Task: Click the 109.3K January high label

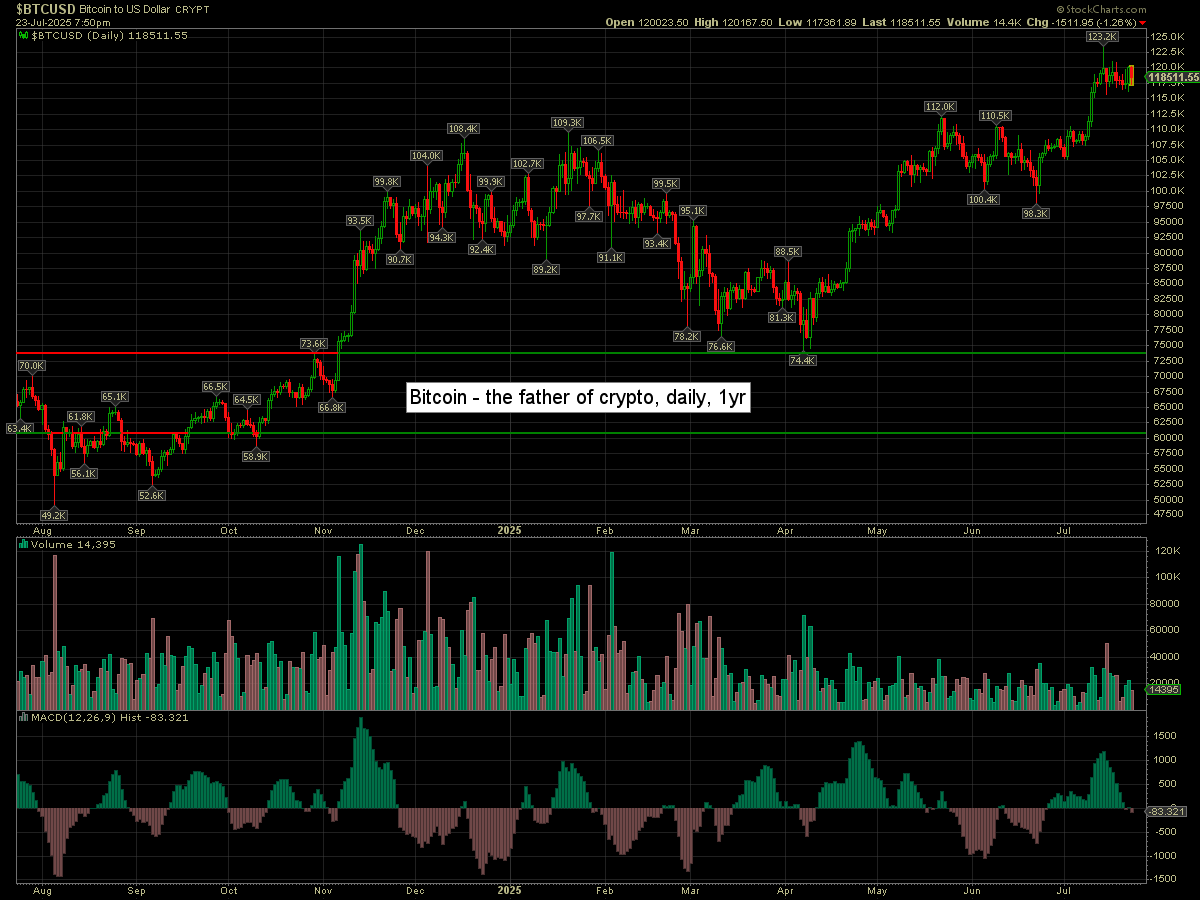Action: coord(566,123)
